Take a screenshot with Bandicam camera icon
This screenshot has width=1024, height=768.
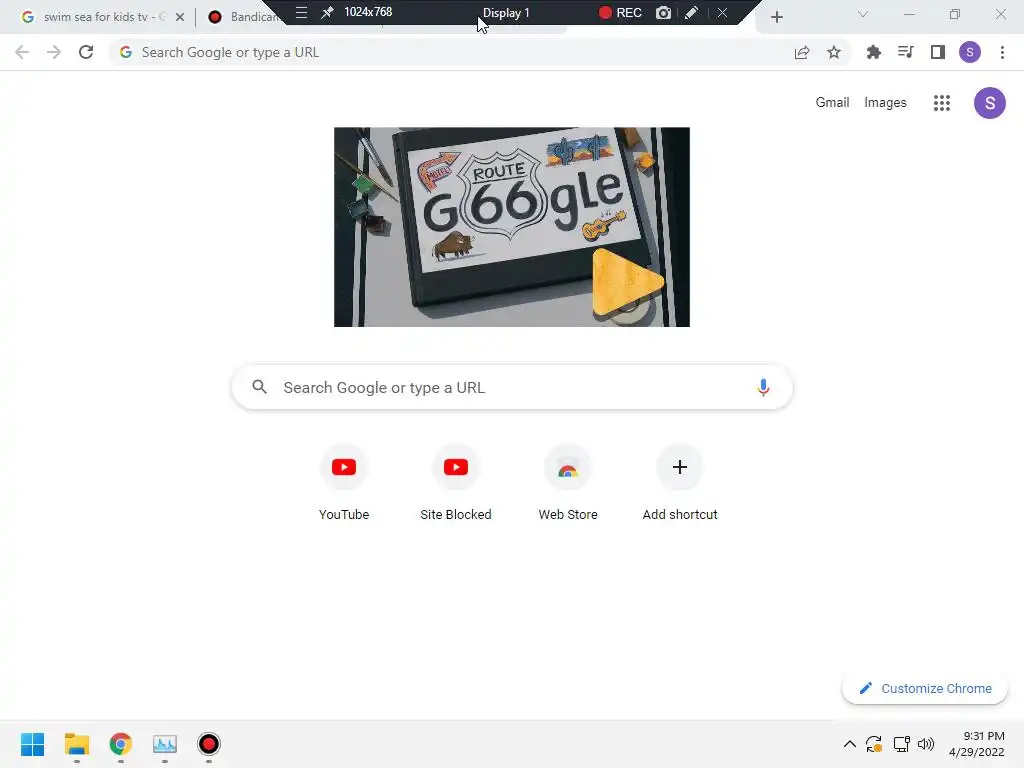(664, 12)
